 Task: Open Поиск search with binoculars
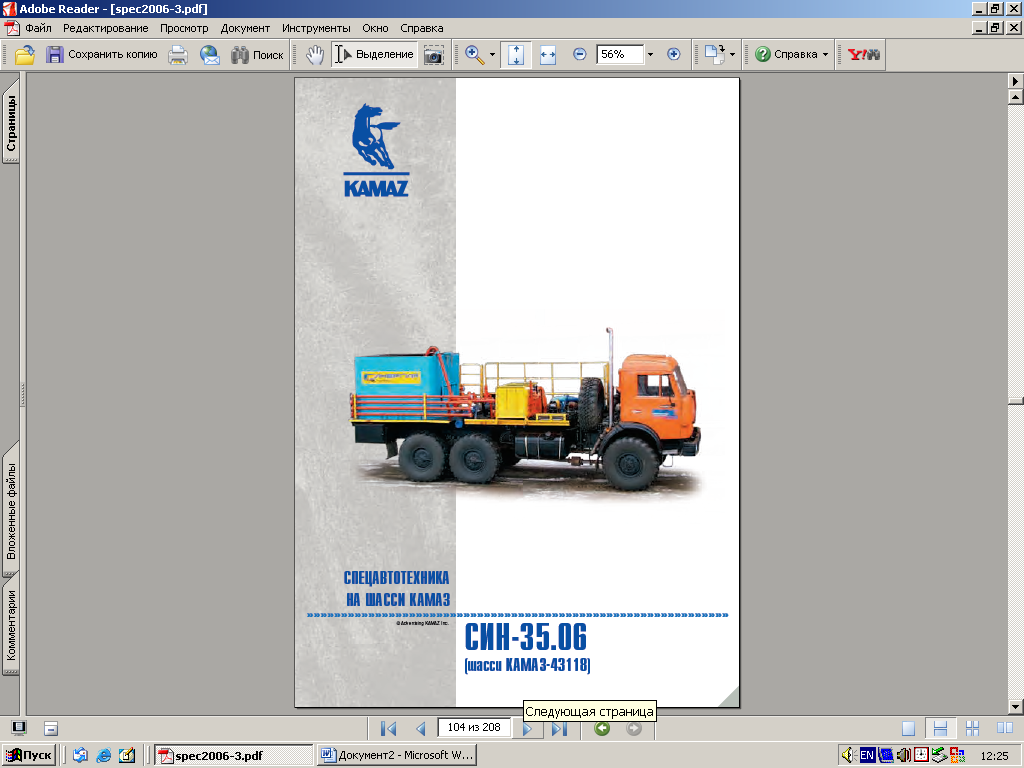click(257, 55)
